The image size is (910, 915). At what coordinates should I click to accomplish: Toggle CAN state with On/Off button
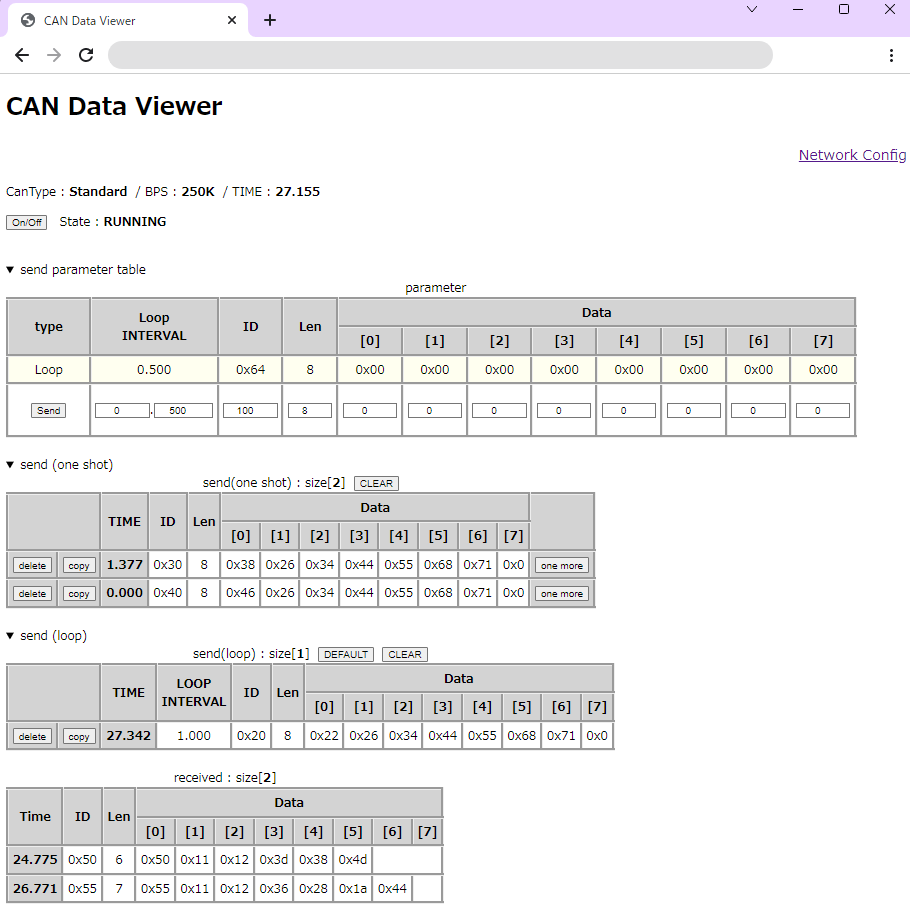pos(26,222)
